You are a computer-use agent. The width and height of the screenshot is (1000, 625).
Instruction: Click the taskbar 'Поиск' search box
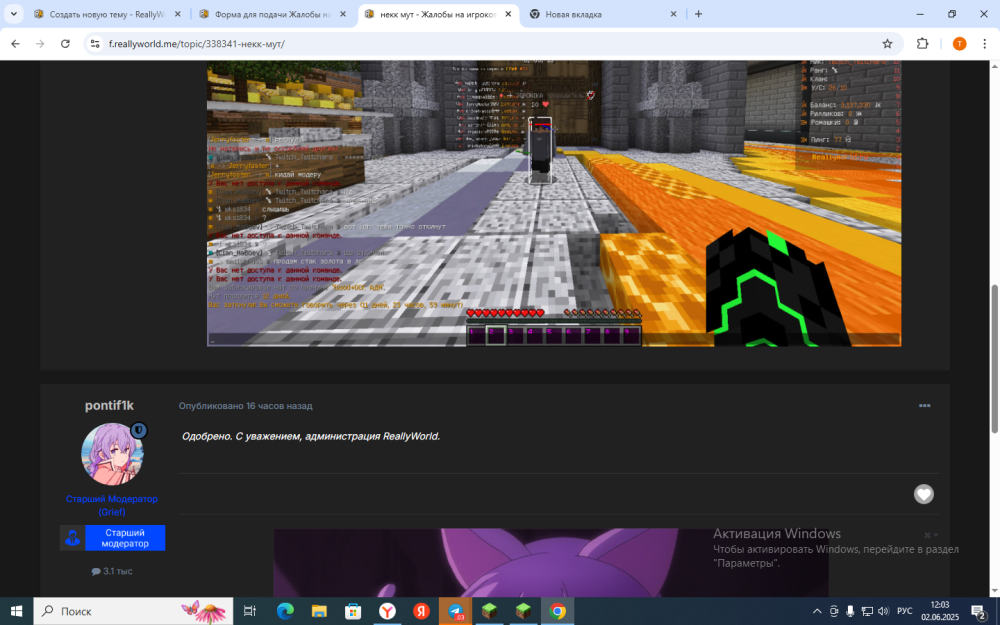point(133,611)
